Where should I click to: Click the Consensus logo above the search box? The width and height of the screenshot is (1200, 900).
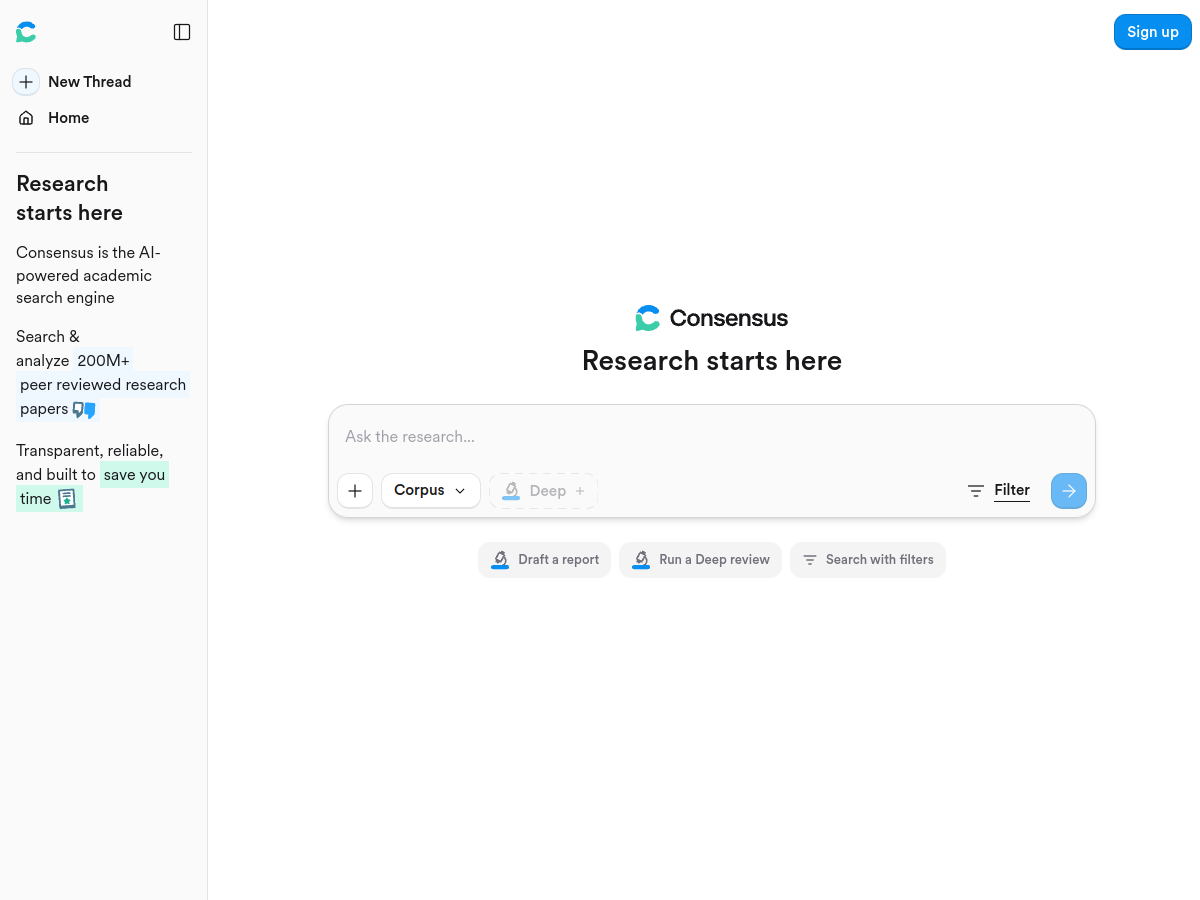click(712, 318)
